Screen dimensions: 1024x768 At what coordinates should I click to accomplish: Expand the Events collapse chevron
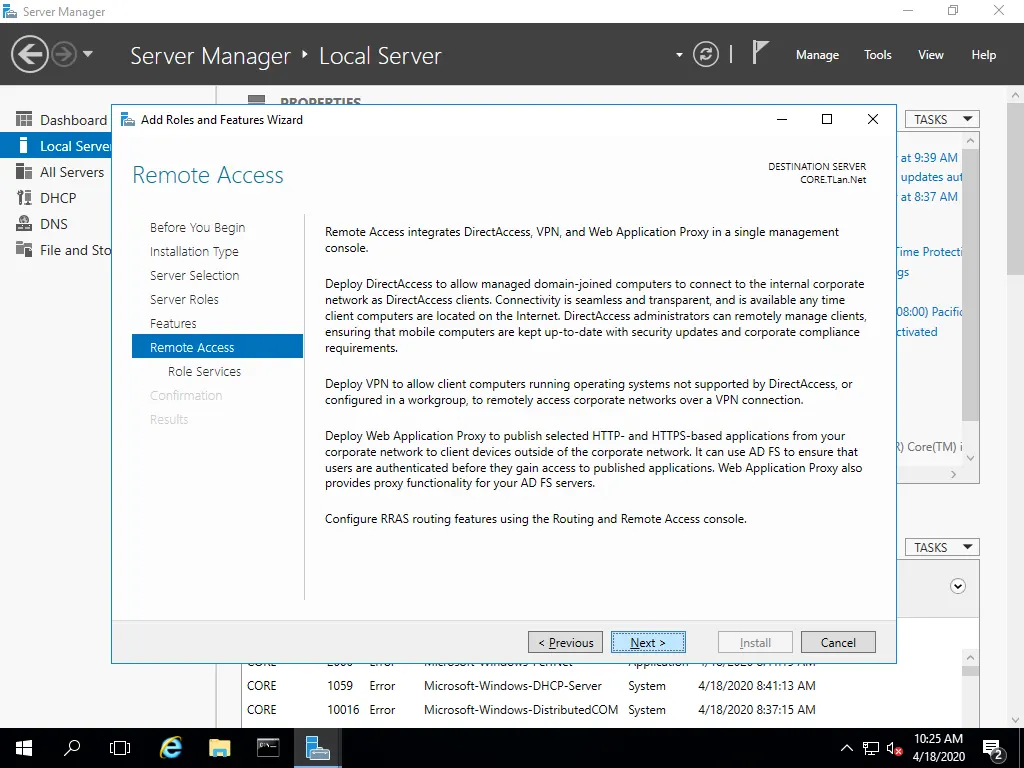pyautogui.click(x=957, y=586)
